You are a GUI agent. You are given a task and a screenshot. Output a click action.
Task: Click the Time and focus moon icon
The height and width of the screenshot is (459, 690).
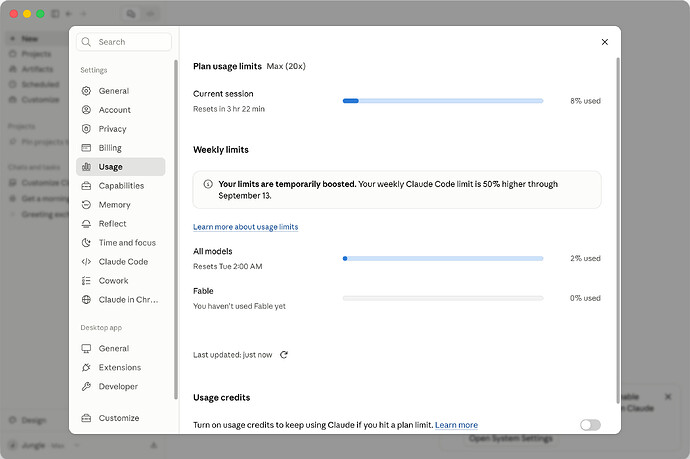point(86,242)
